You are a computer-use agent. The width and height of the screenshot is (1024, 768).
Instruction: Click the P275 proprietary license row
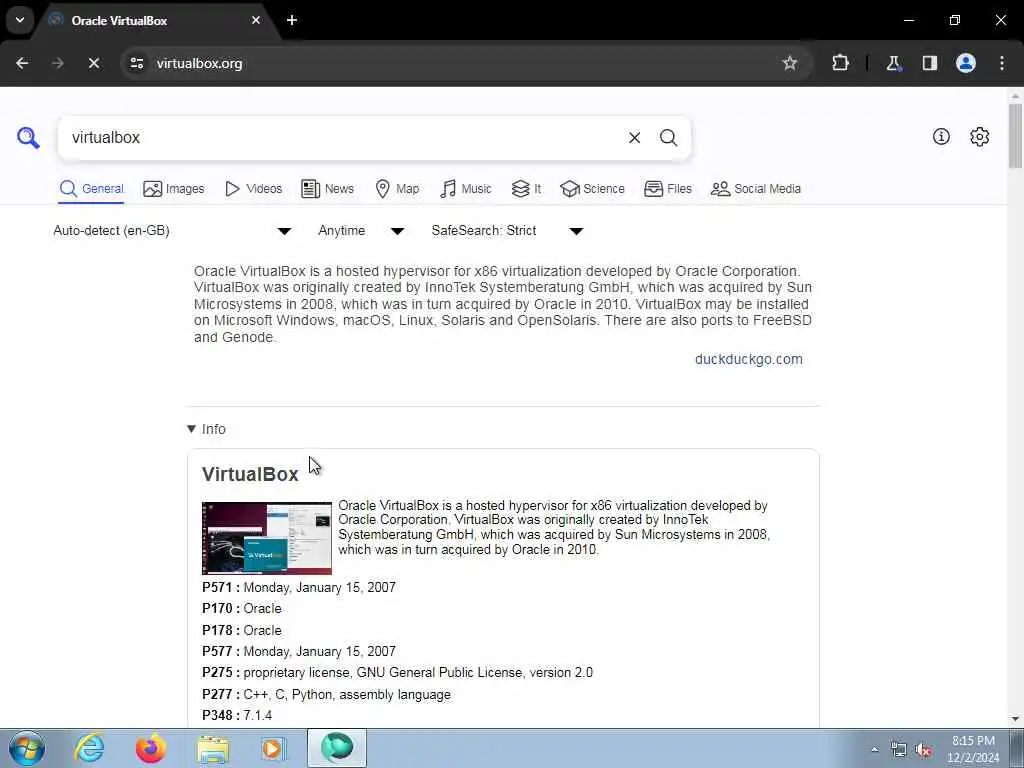[397, 673]
